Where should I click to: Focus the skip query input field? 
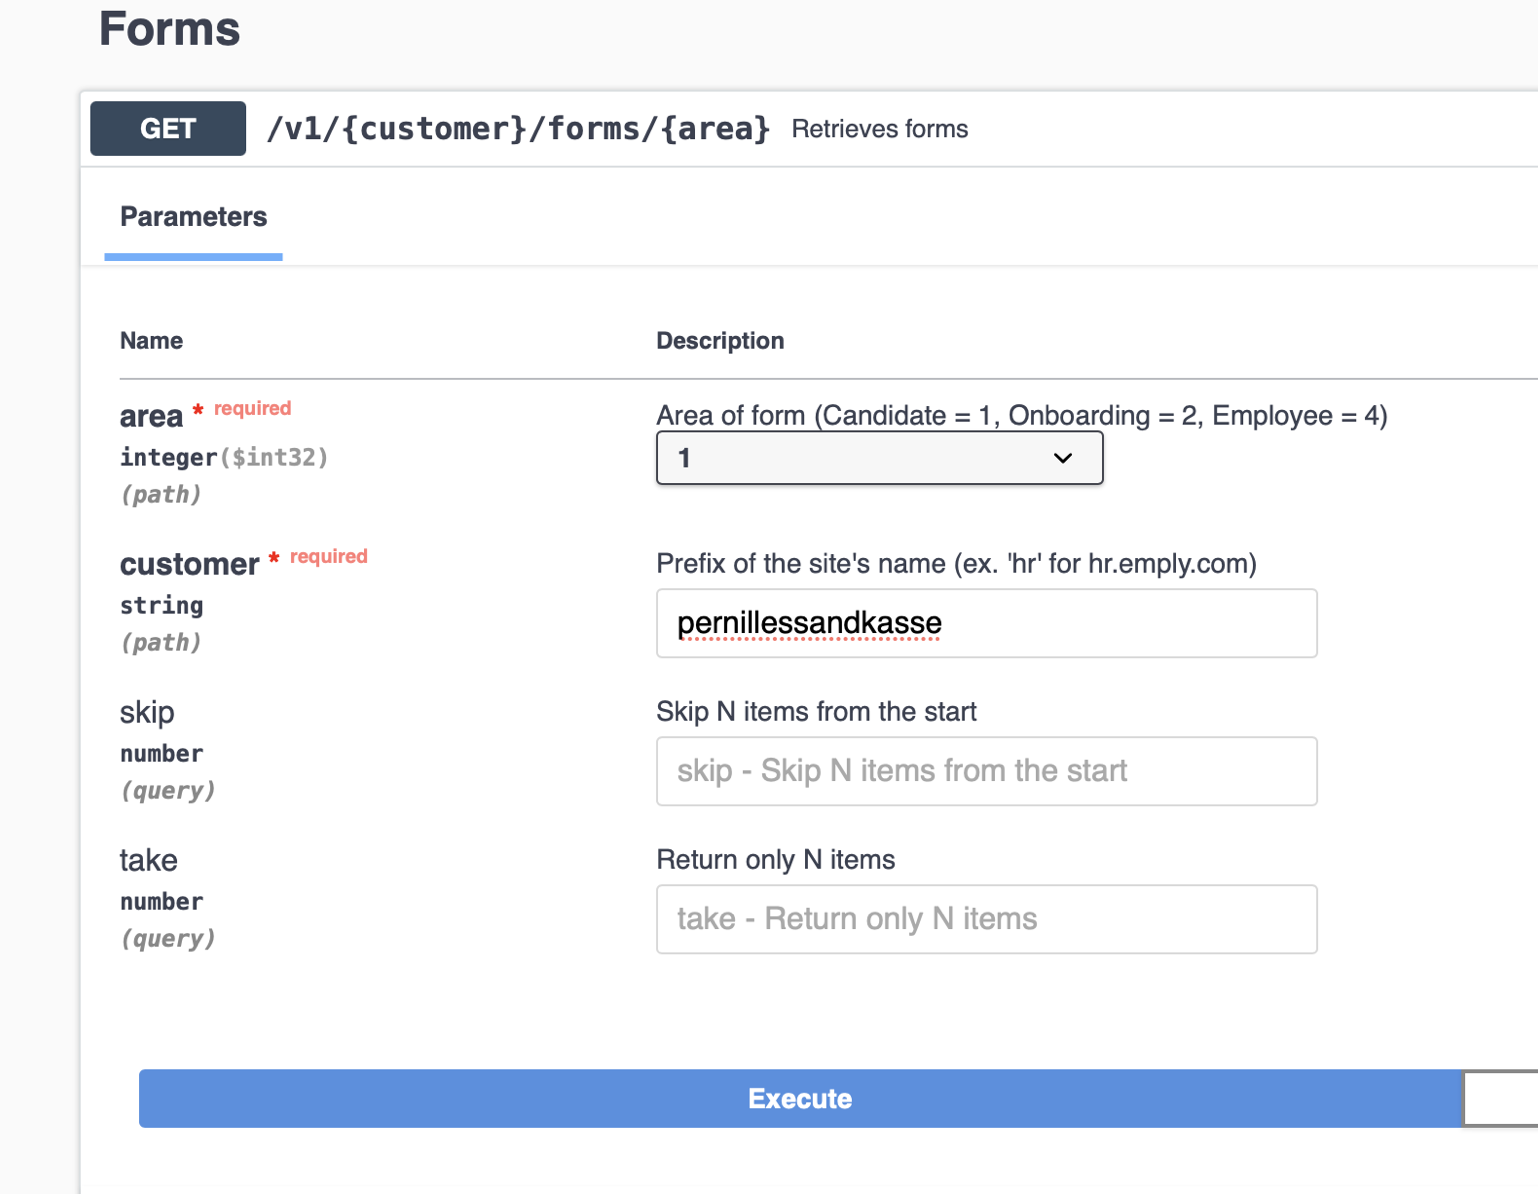(x=986, y=771)
